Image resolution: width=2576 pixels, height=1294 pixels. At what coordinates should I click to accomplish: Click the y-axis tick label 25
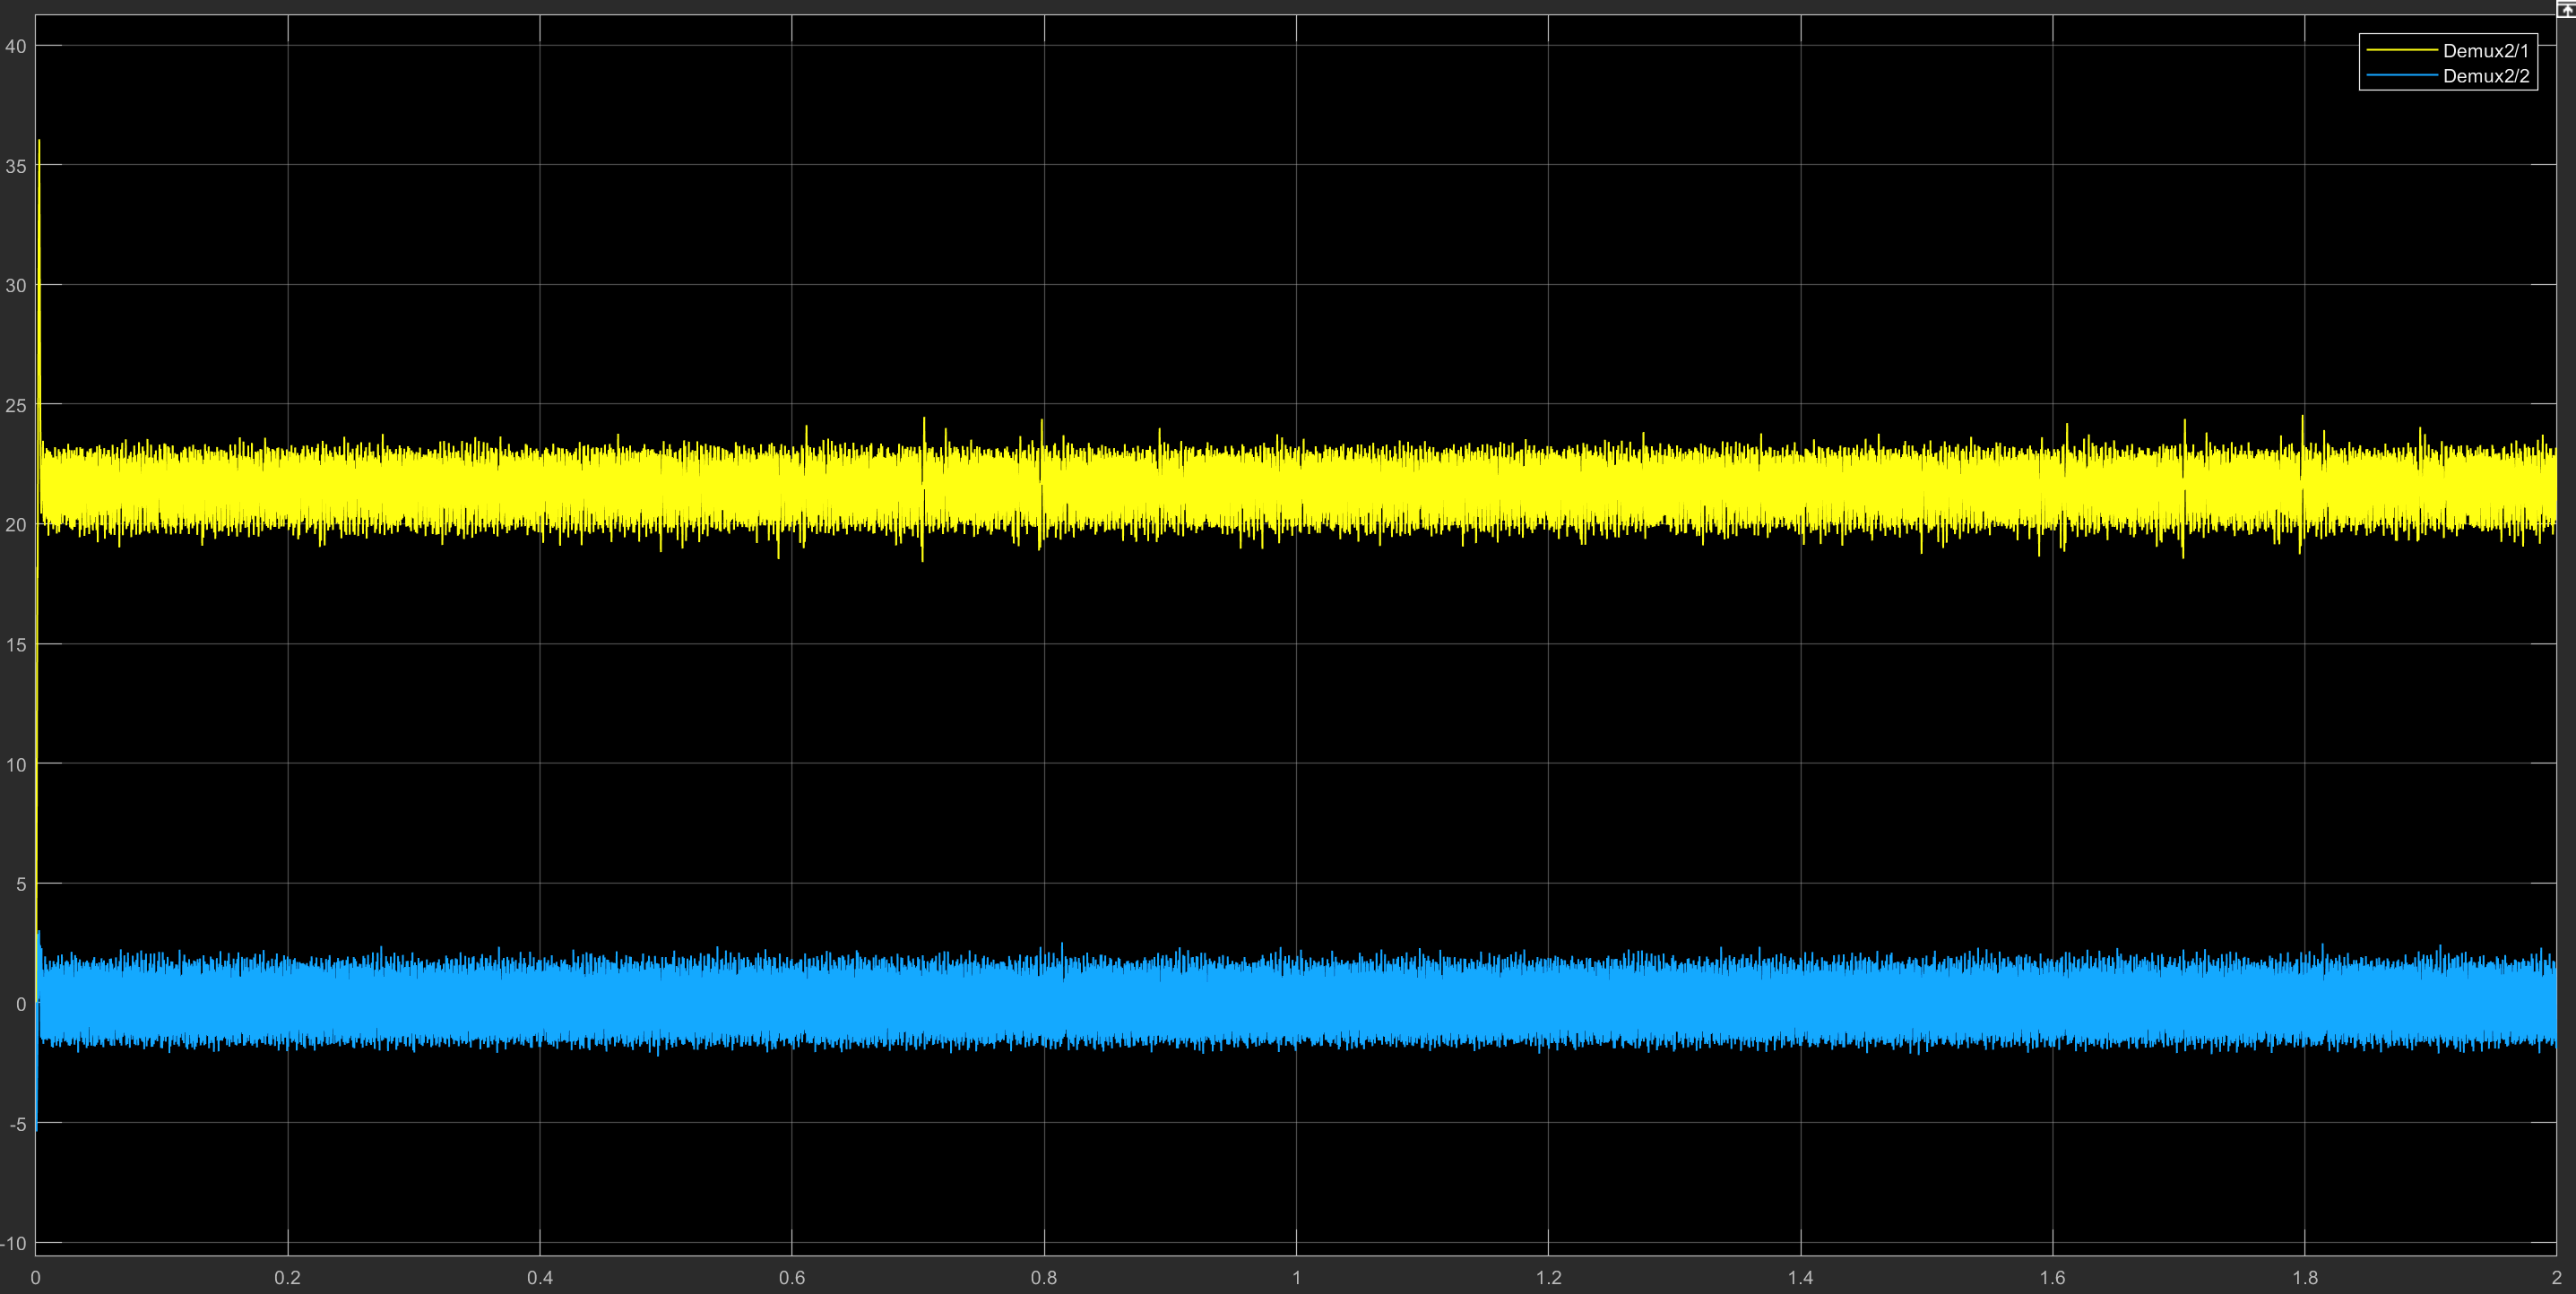tap(16, 406)
